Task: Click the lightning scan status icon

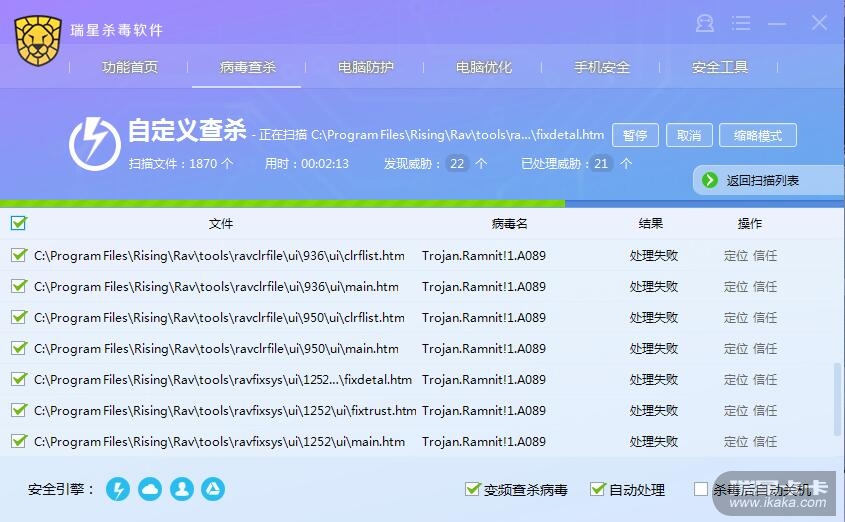Action: 95,144
